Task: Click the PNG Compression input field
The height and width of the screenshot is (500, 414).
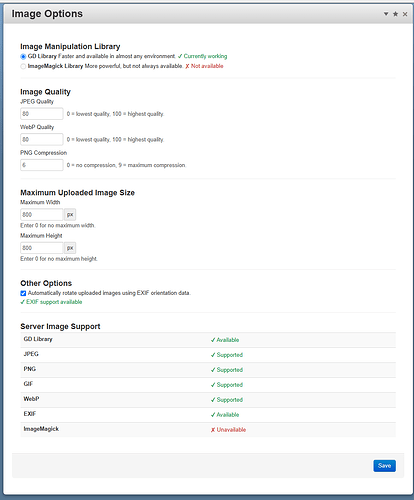Action: (42, 165)
